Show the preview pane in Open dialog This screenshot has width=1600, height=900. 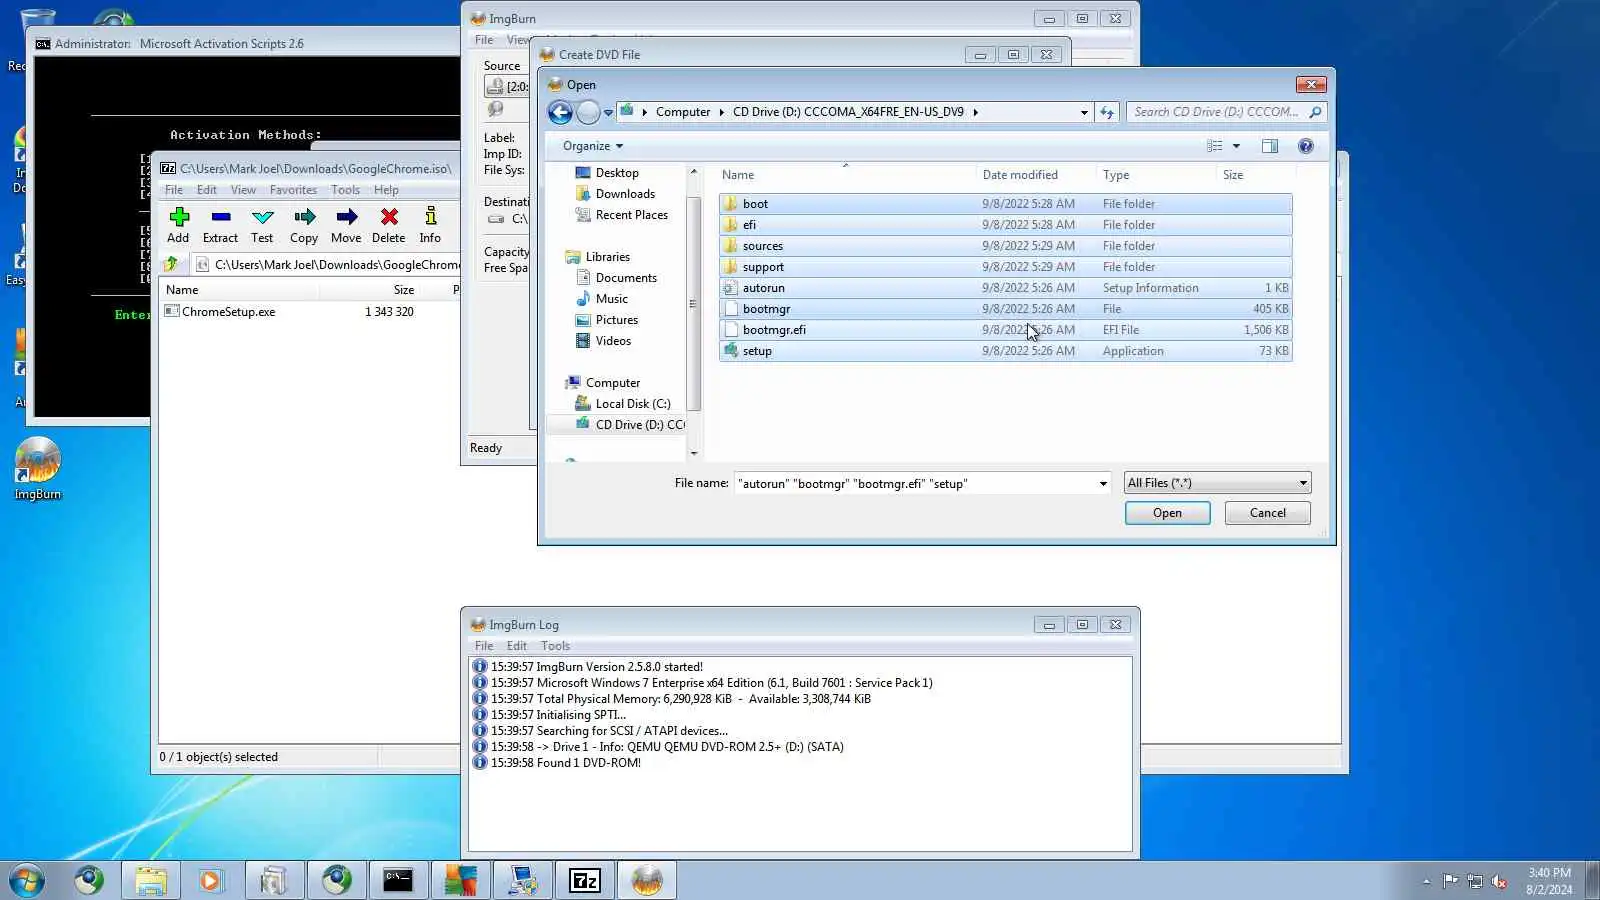coord(1270,146)
